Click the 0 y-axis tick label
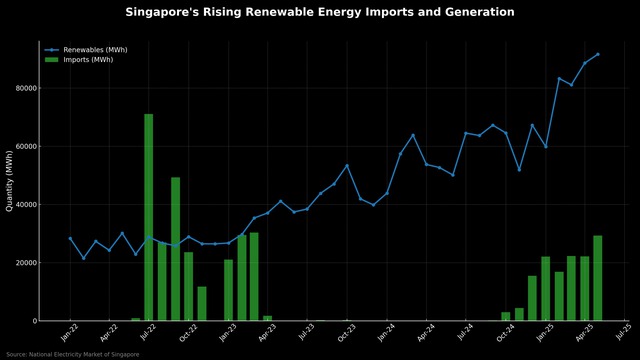Image resolution: width=640 pixels, height=360 pixels. (x=35, y=321)
